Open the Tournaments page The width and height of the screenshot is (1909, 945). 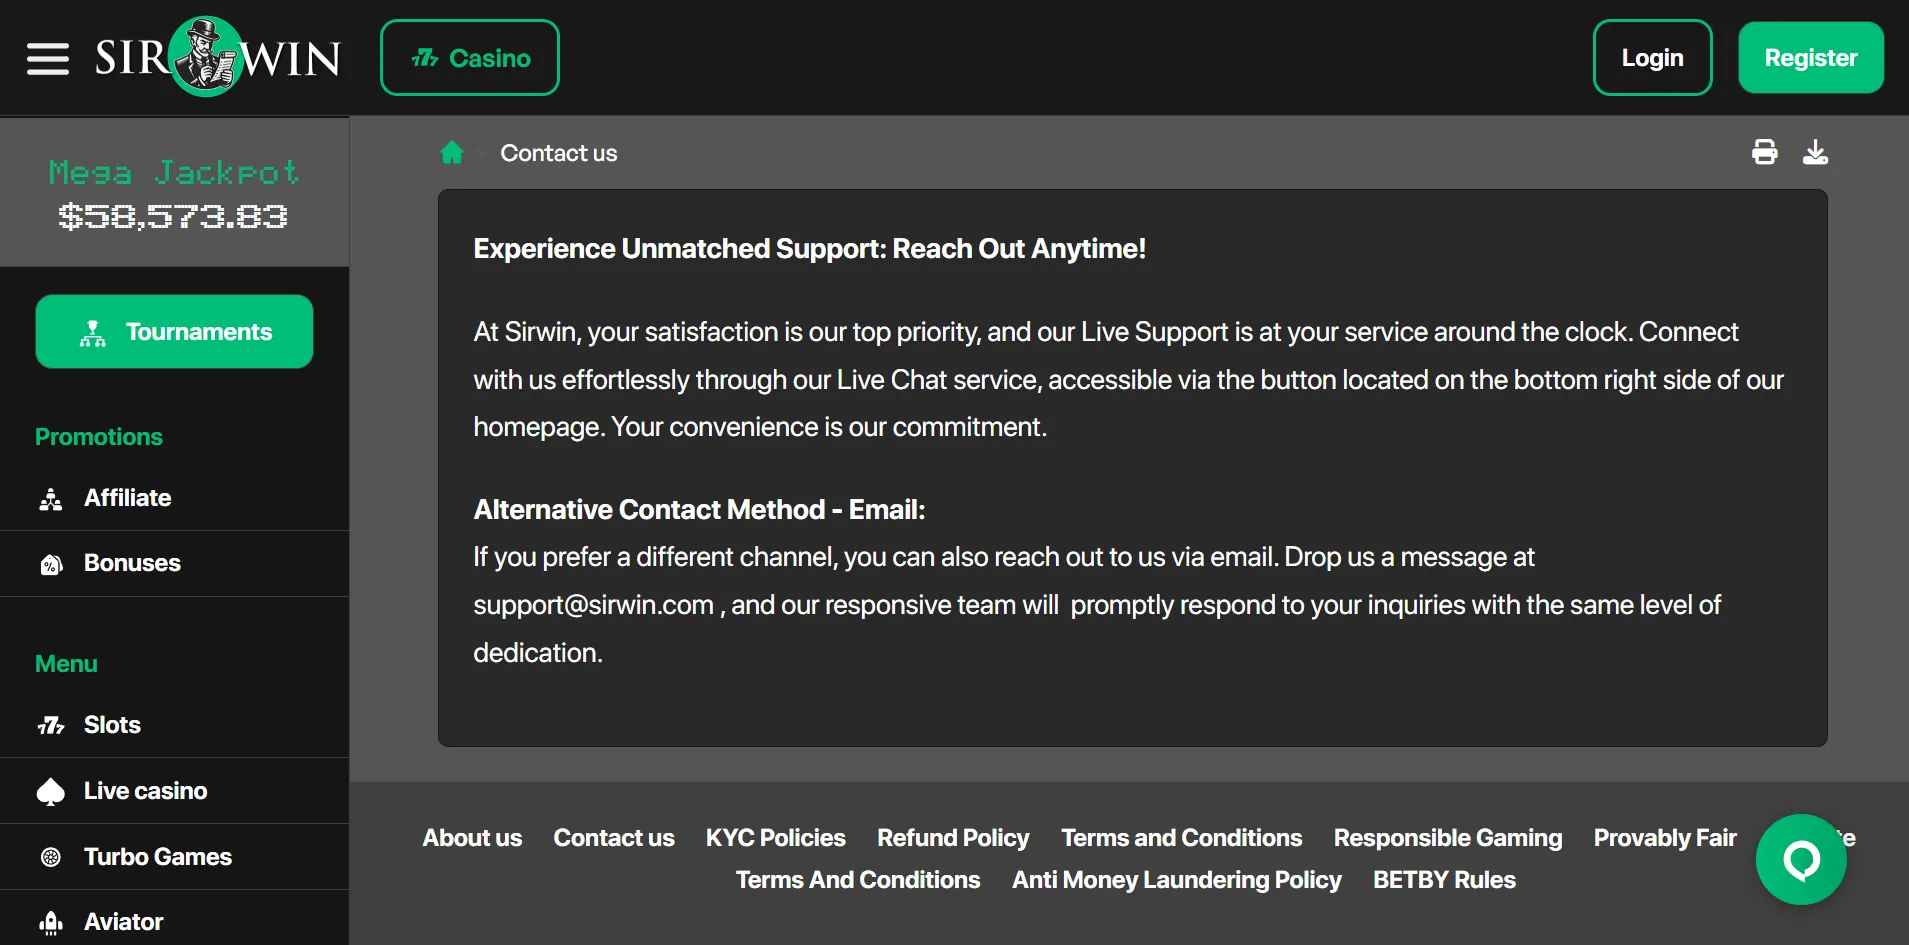pos(174,332)
